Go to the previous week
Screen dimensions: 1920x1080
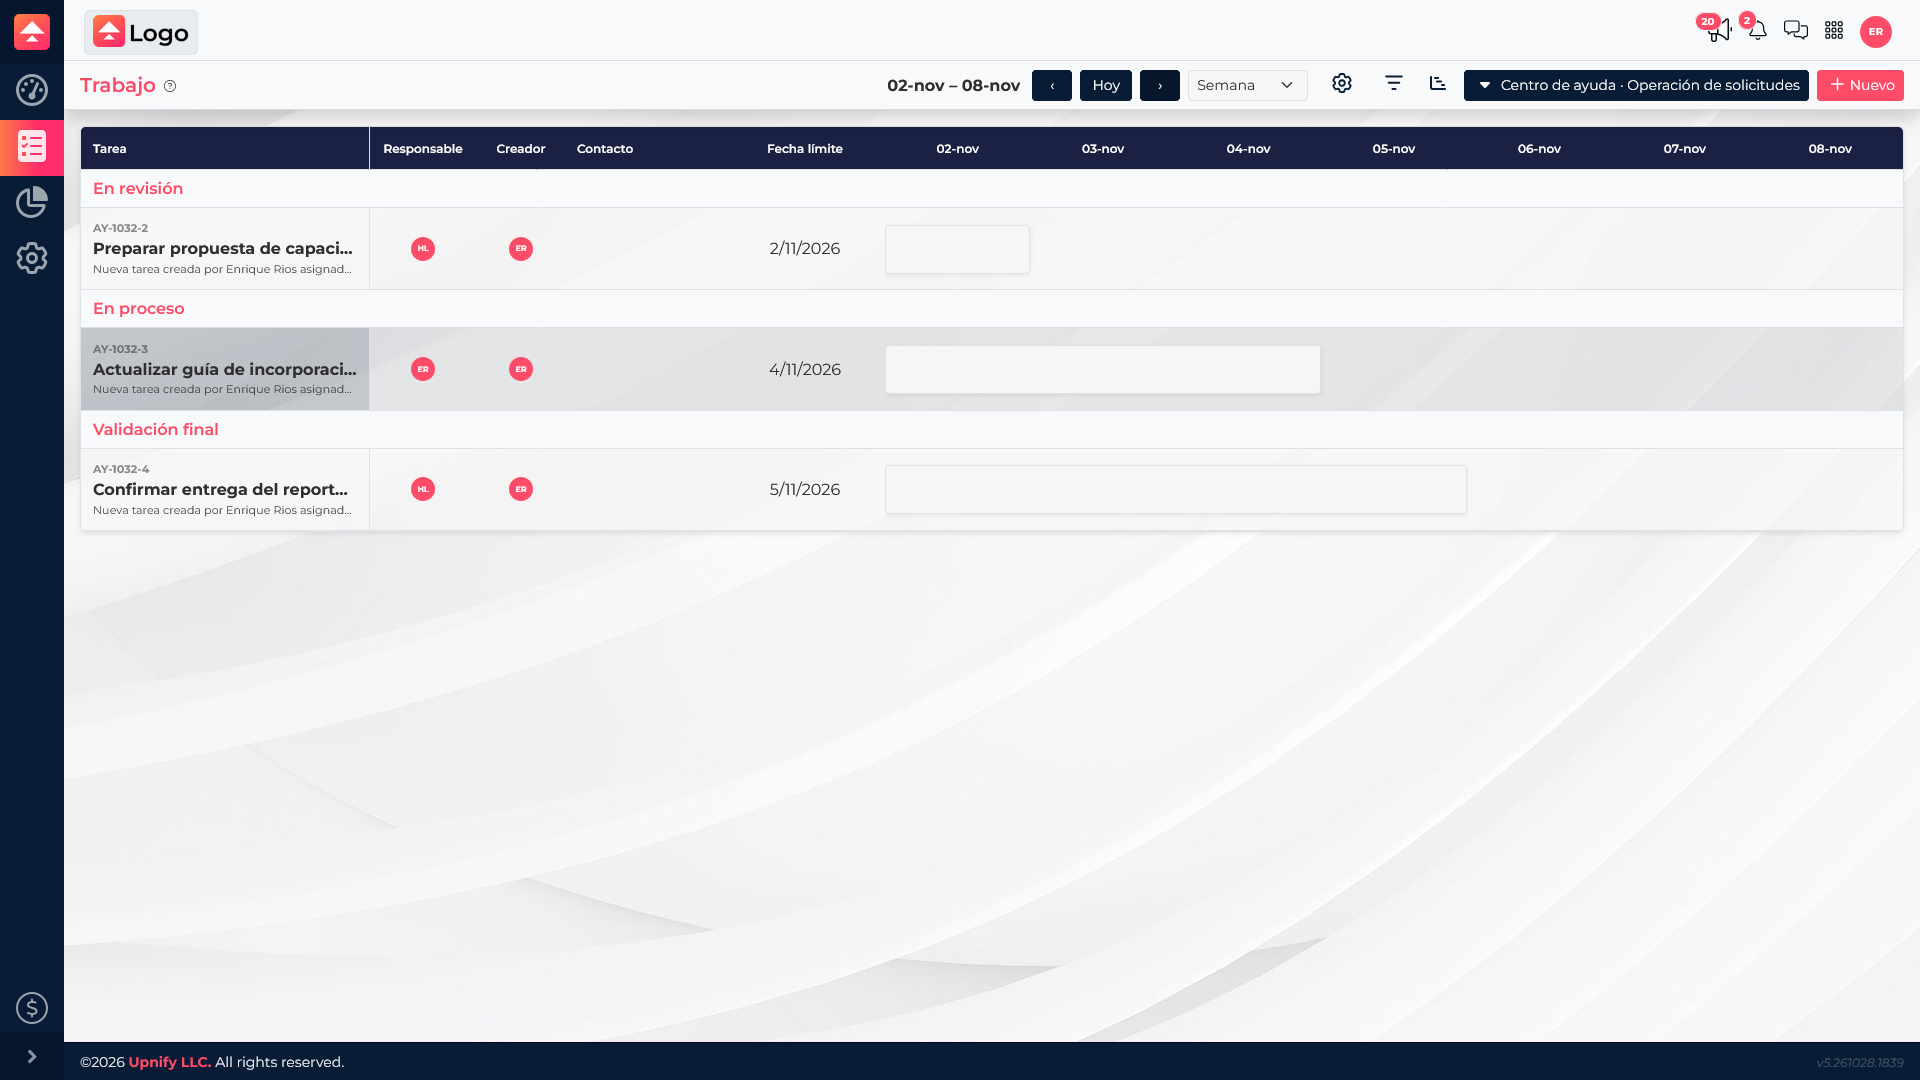coord(1052,86)
